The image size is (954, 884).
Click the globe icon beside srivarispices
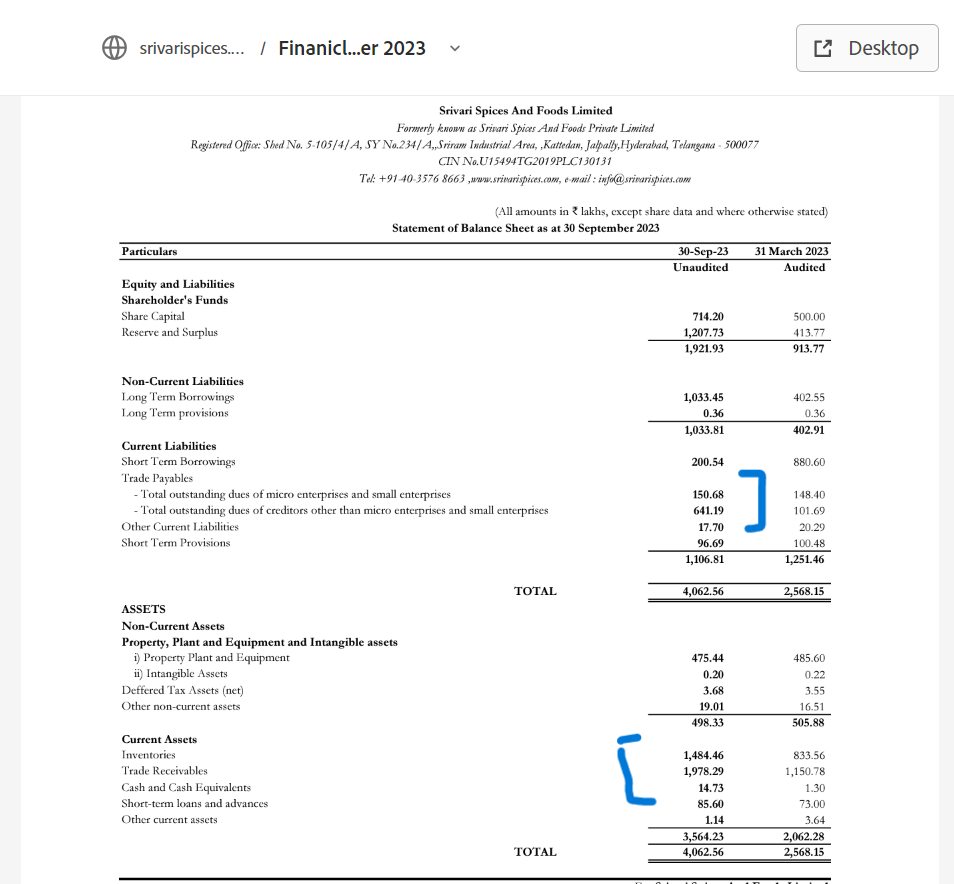(x=114, y=48)
